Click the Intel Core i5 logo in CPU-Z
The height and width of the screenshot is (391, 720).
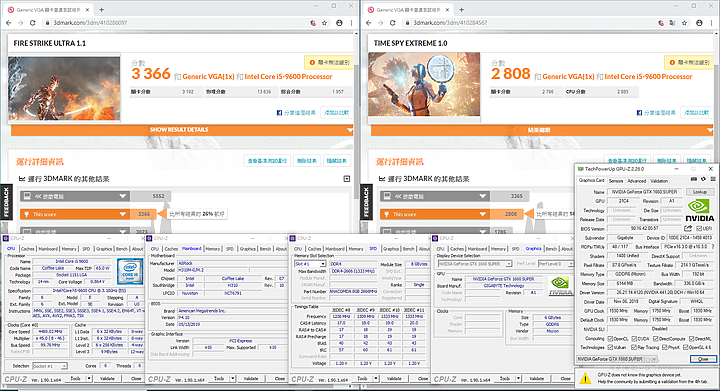click(130, 271)
